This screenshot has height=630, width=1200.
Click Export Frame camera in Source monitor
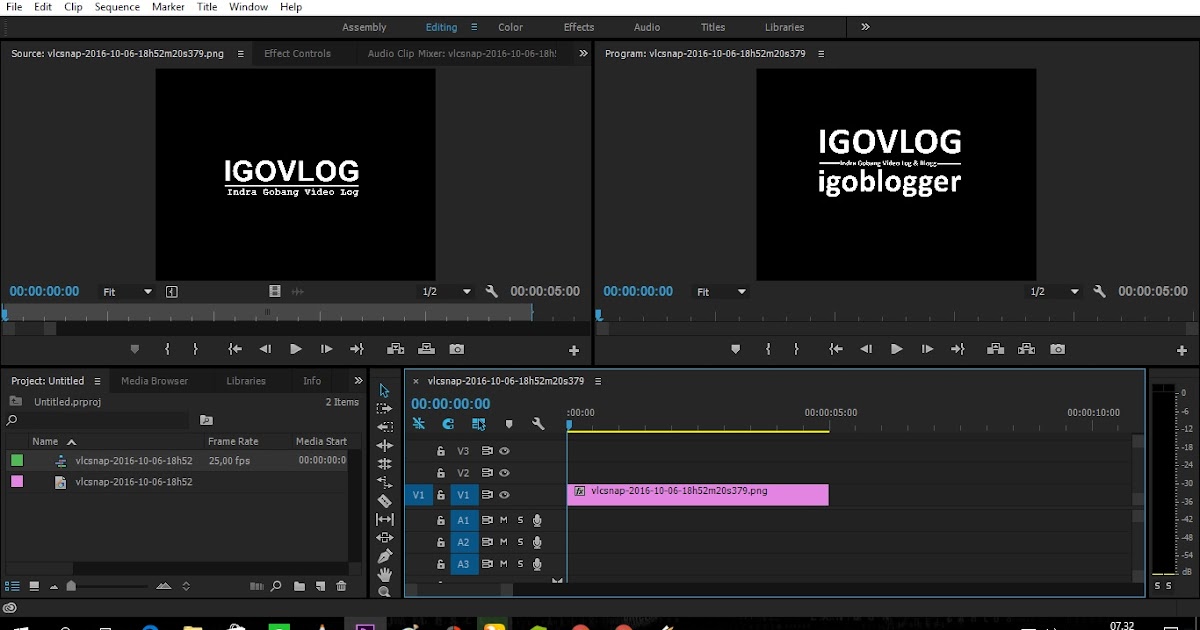click(457, 349)
